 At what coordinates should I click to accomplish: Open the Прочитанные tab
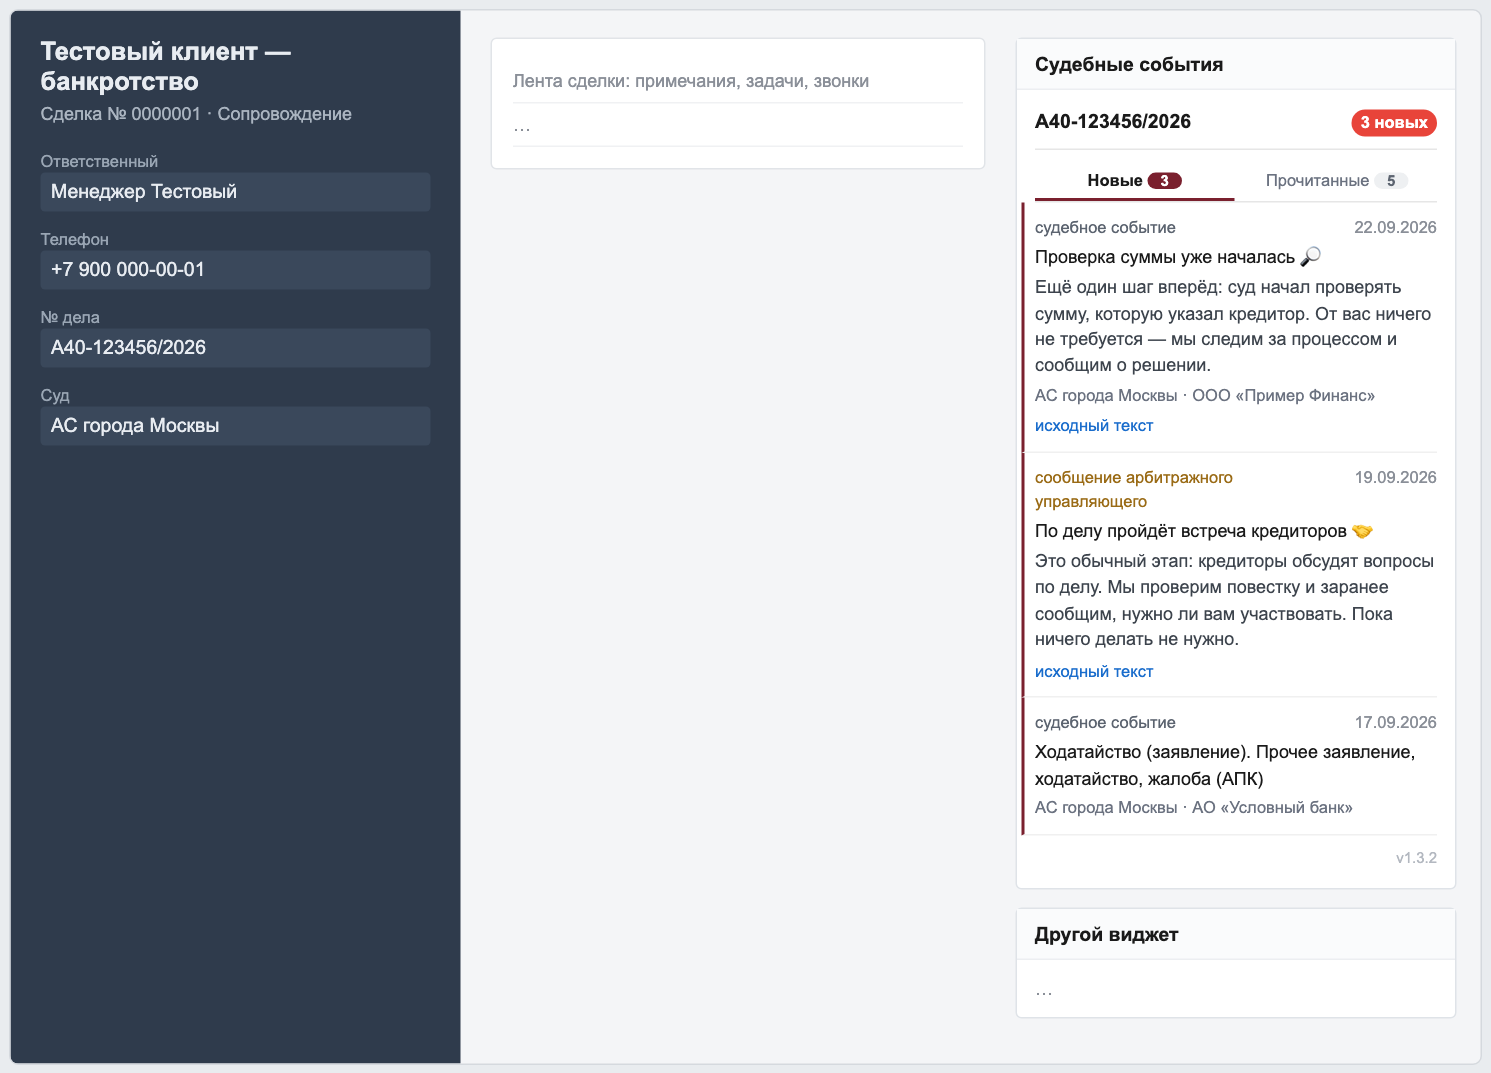1336,181
